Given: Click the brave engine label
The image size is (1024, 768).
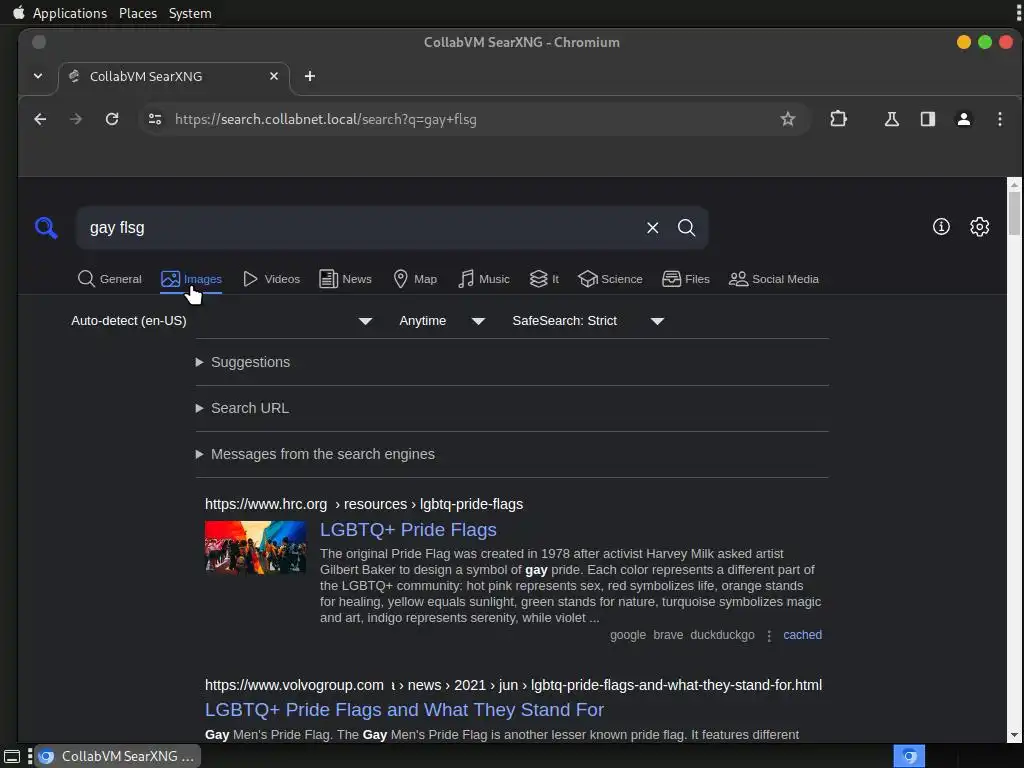Looking at the screenshot, I should point(668,635).
